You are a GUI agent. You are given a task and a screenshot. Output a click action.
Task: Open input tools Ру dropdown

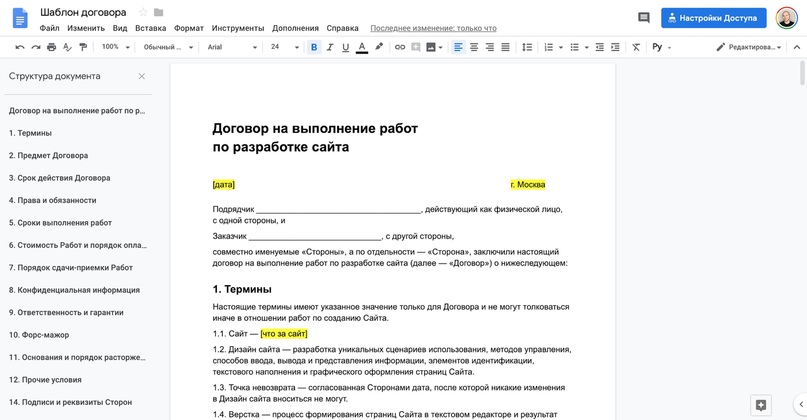pyautogui.click(x=661, y=47)
